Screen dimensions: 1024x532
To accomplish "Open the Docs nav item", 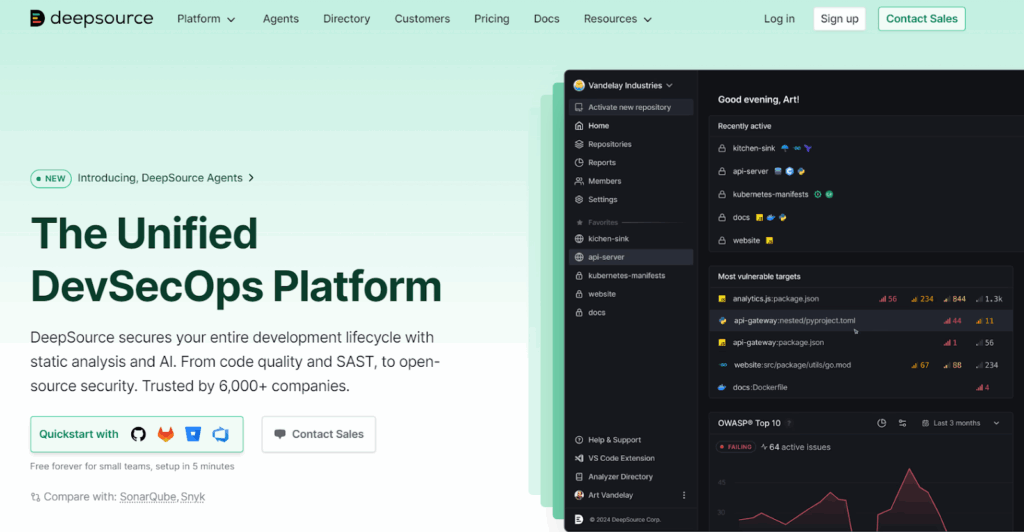I will [547, 19].
